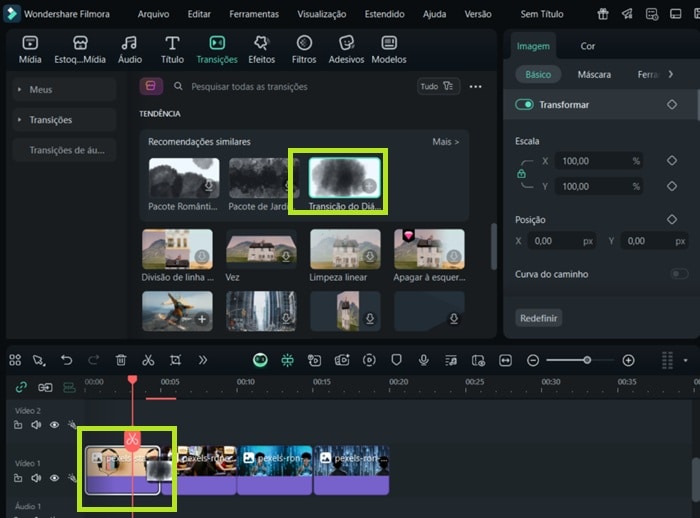Mute the Vídeo 1 track

click(36, 478)
